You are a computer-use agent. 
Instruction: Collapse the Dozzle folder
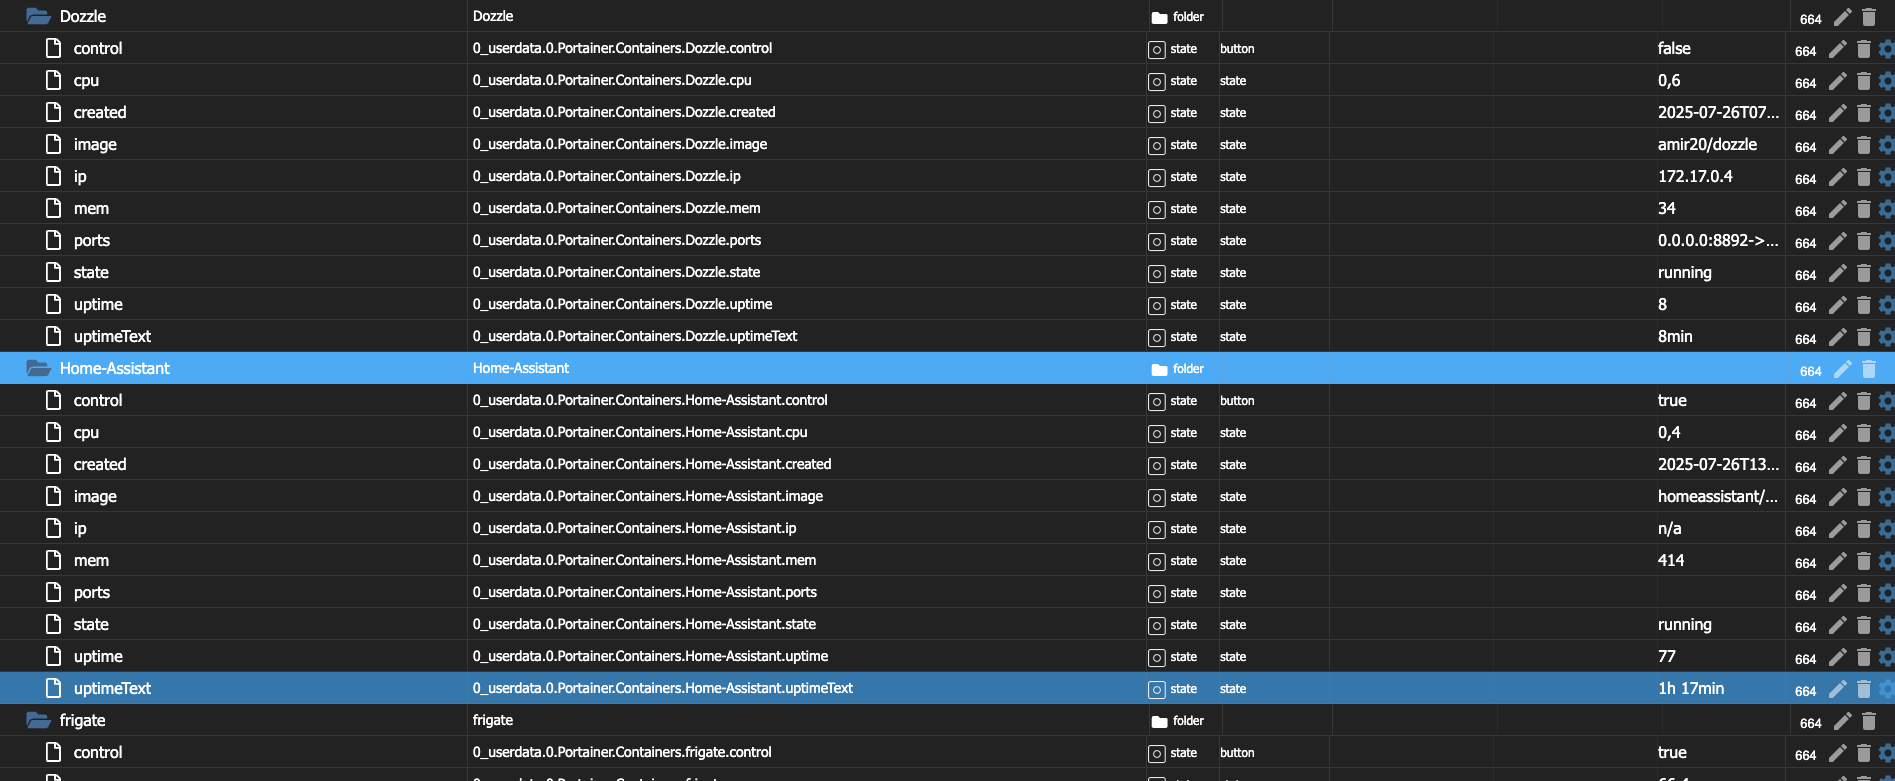point(38,16)
